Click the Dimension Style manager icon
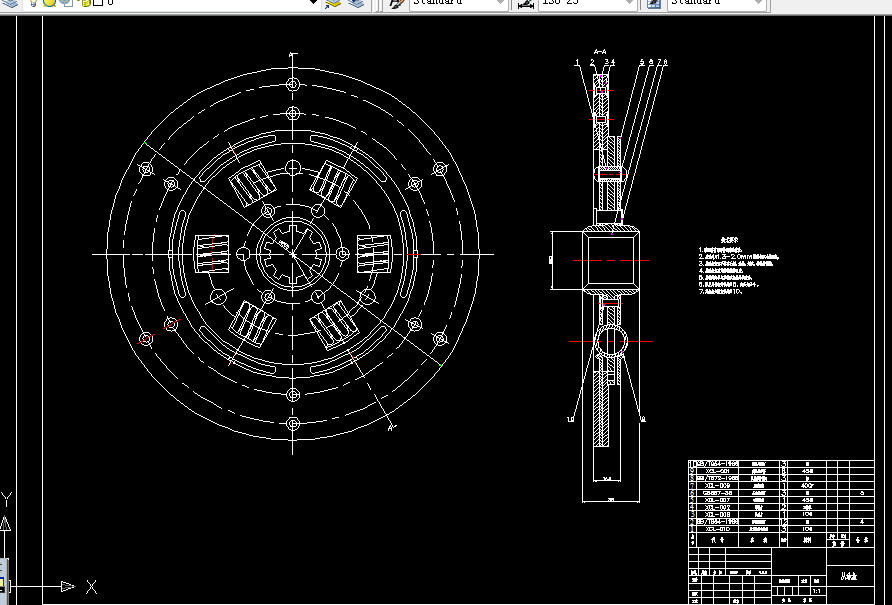This screenshot has height=605, width=892. (x=526, y=3)
